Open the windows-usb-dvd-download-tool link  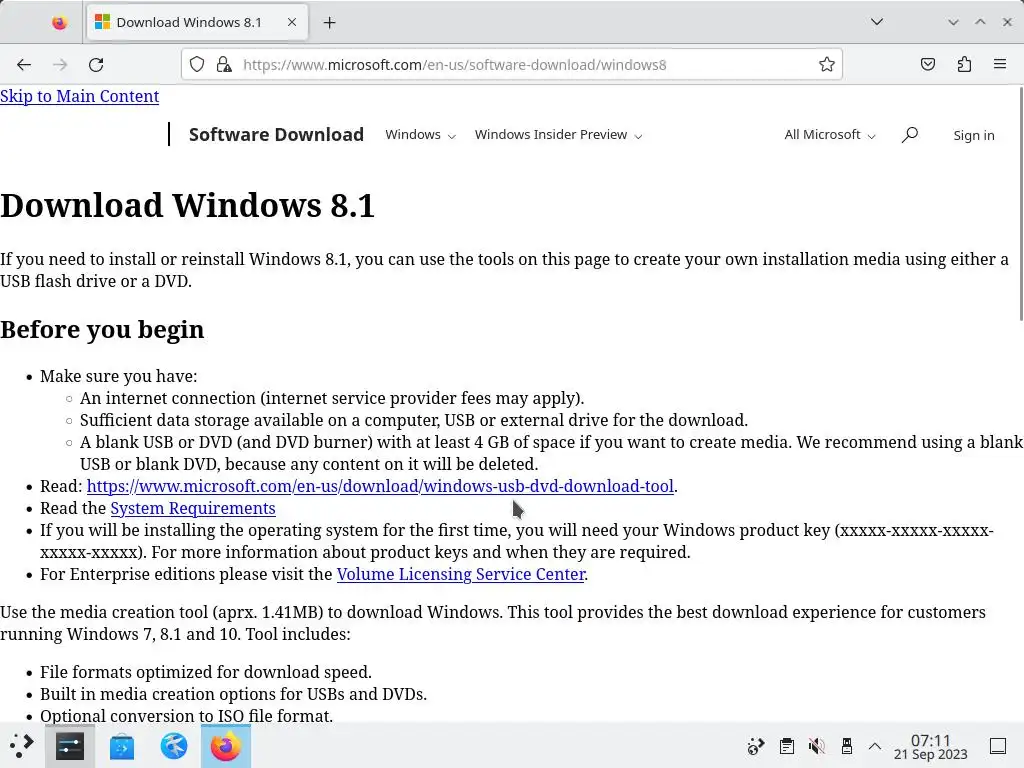[x=380, y=487]
